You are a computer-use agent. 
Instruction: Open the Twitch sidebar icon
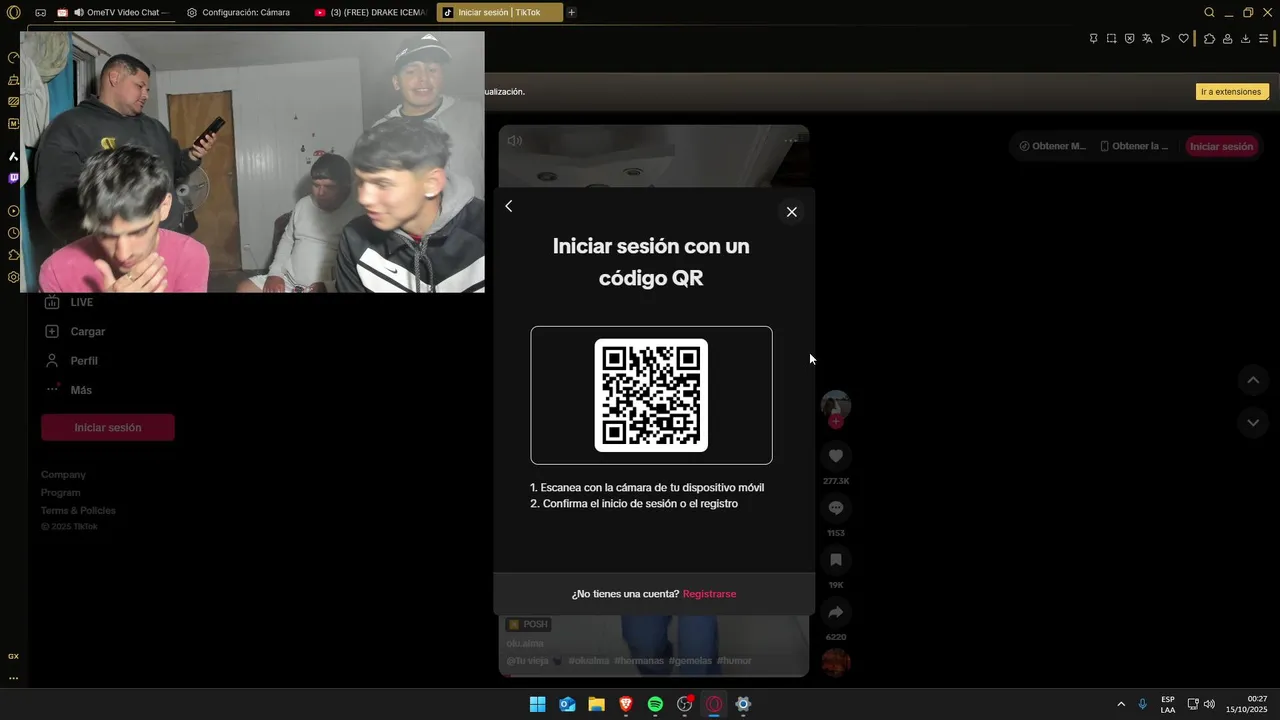[x=13, y=178]
